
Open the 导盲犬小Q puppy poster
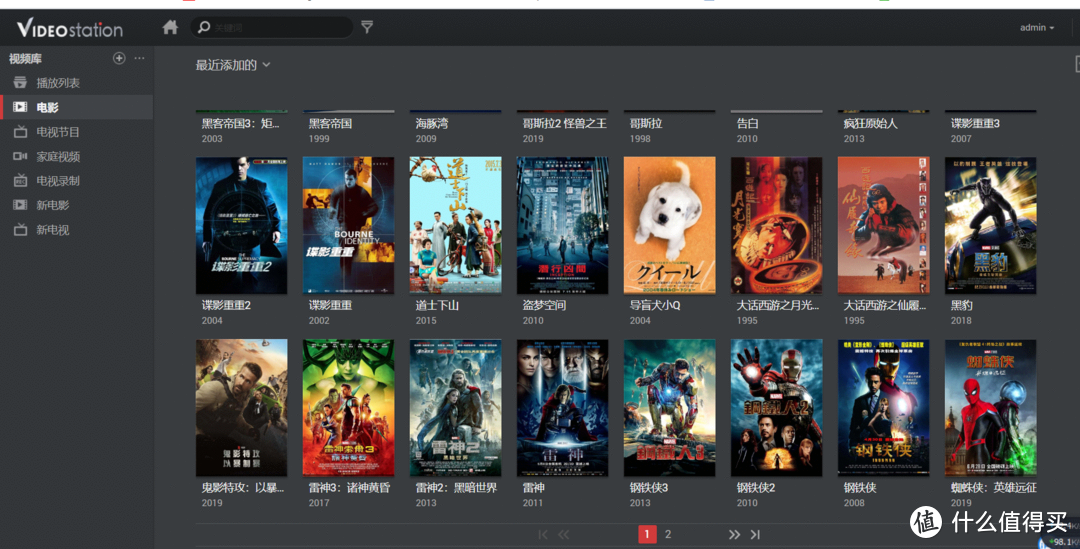(x=669, y=225)
